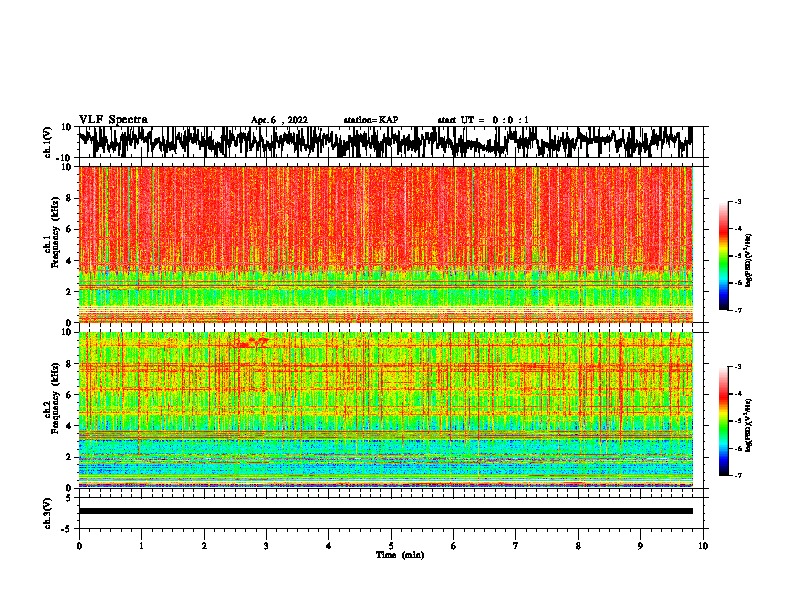Click the time axis tick label "6"
The height and width of the screenshot is (612, 792).
click(x=454, y=546)
